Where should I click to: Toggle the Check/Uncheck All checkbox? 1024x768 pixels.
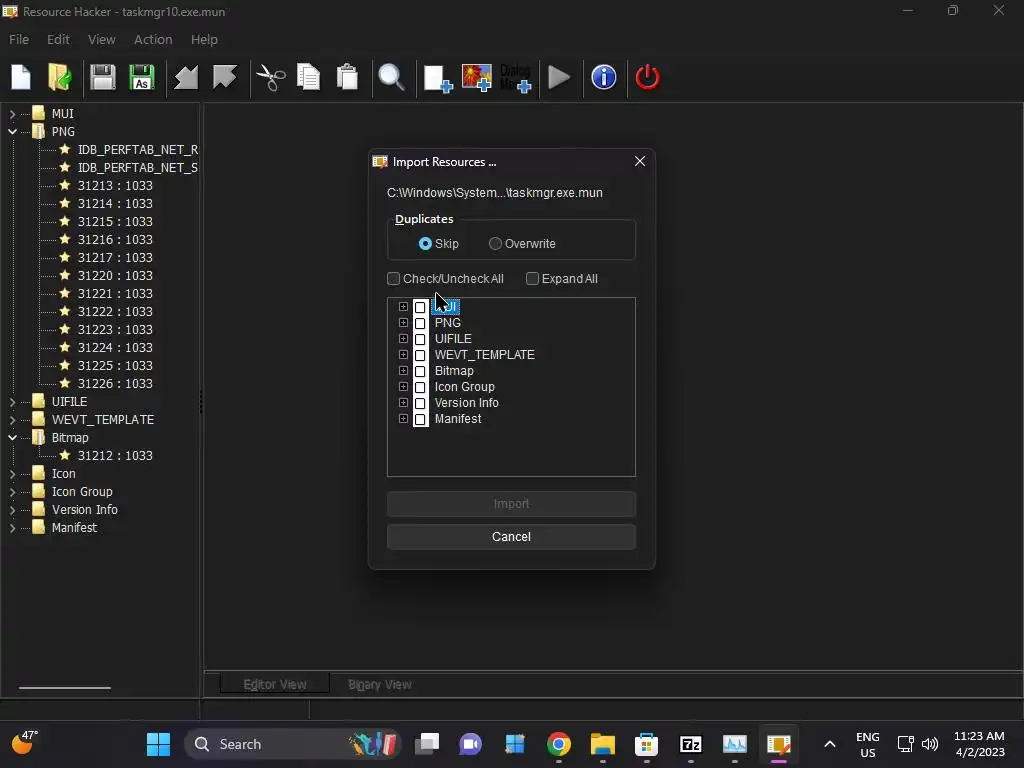point(393,279)
